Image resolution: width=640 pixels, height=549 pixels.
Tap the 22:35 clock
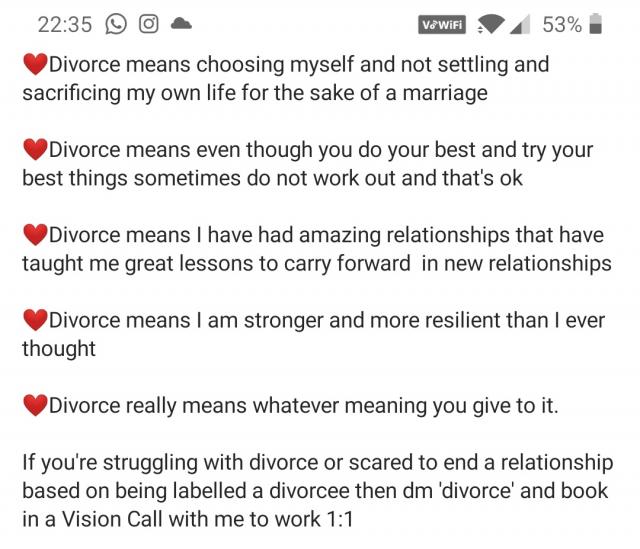65,24
